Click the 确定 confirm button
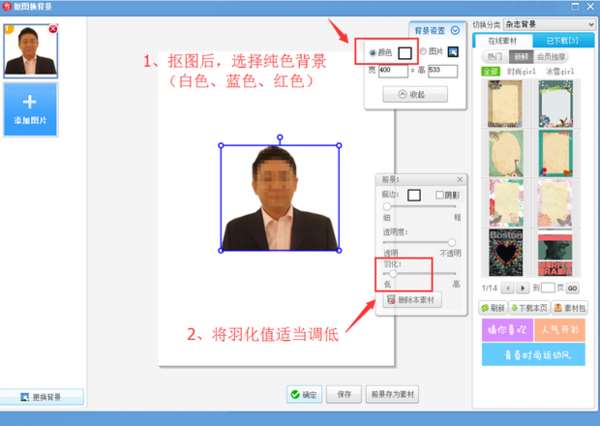 point(304,394)
